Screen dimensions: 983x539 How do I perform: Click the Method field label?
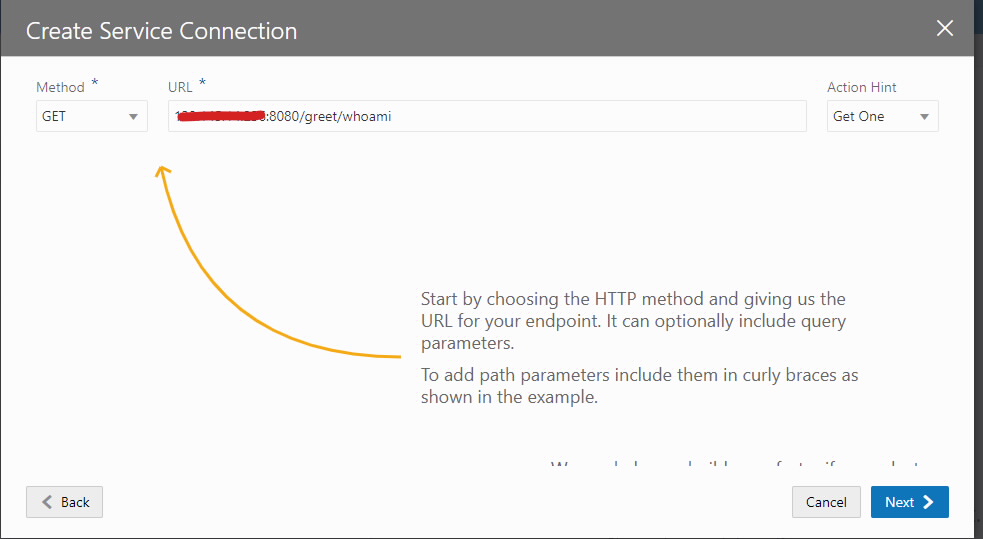60,88
